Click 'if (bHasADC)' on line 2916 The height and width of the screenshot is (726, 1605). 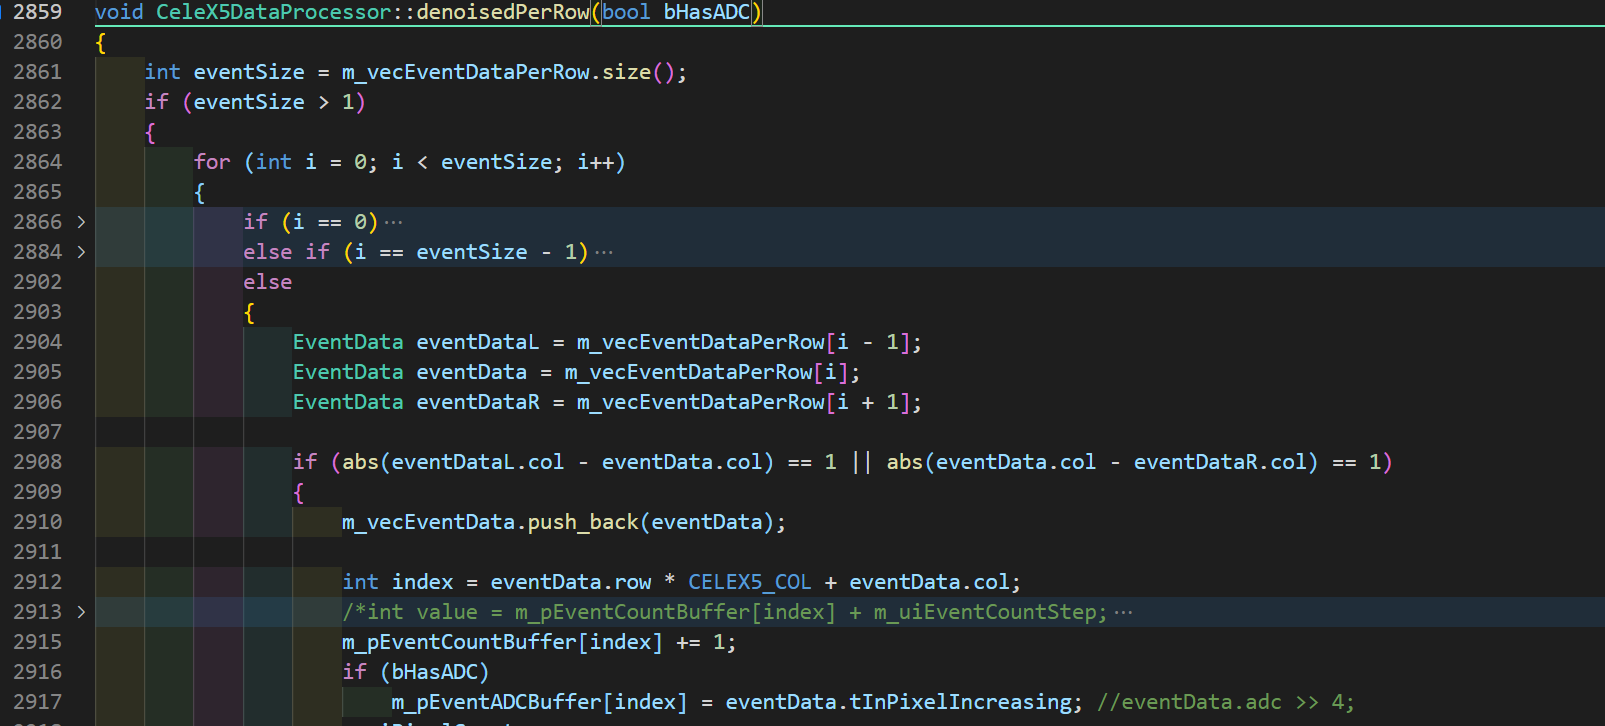click(x=416, y=672)
